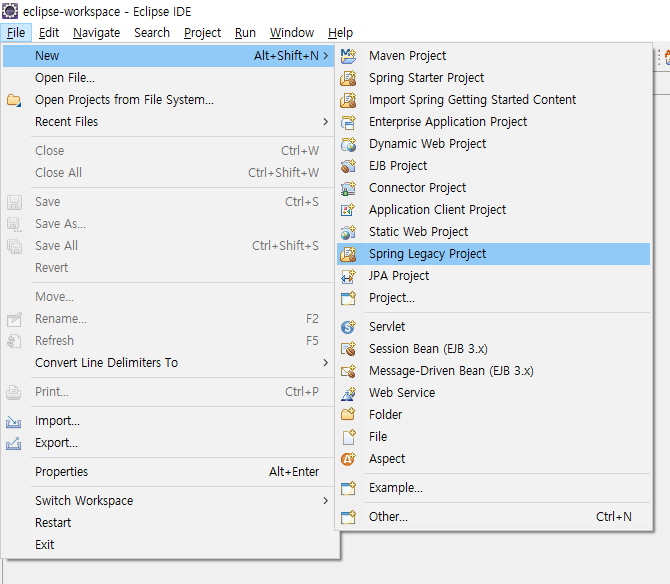Click the Import... menu icon
The height and width of the screenshot is (584, 670).
[x=14, y=422]
